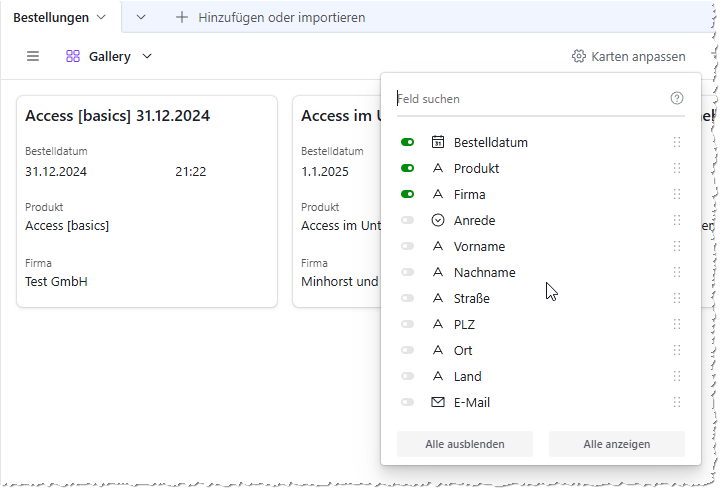Click the plus icon to add a list
722x491 pixels.
(181, 17)
